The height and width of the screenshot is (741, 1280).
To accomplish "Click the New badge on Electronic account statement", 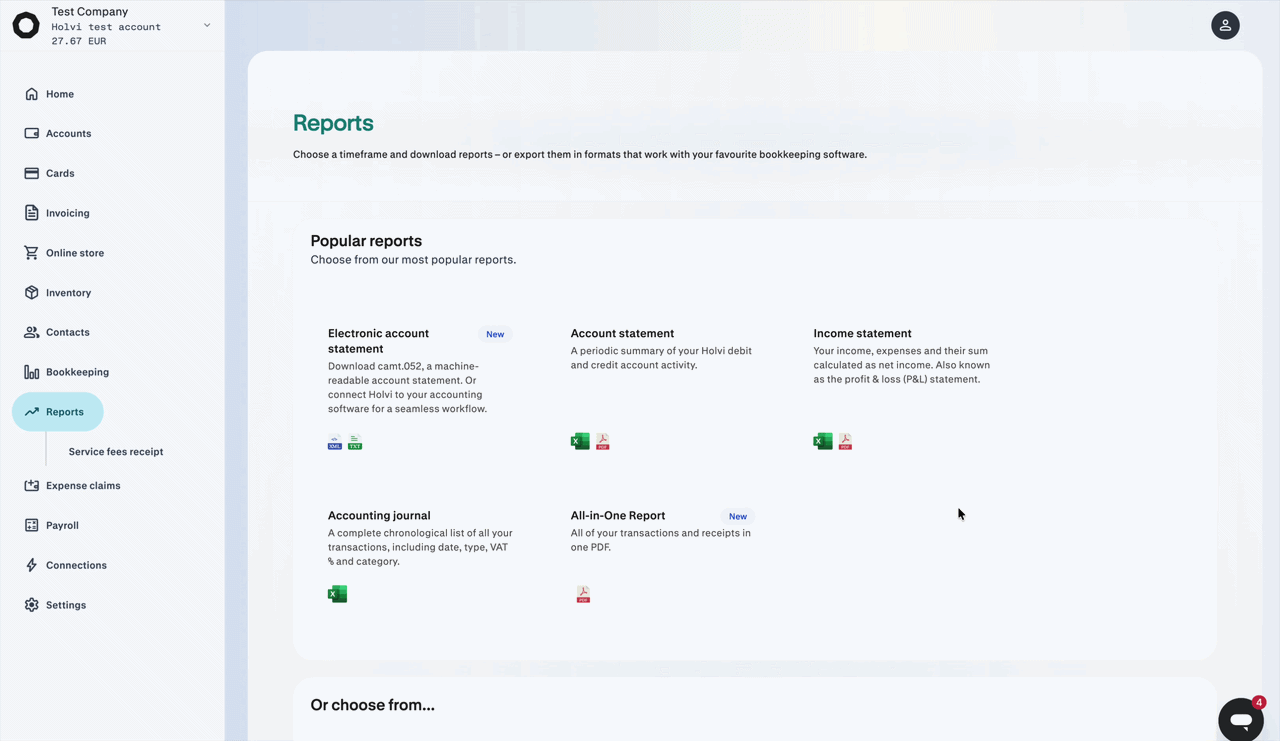I will pos(495,334).
